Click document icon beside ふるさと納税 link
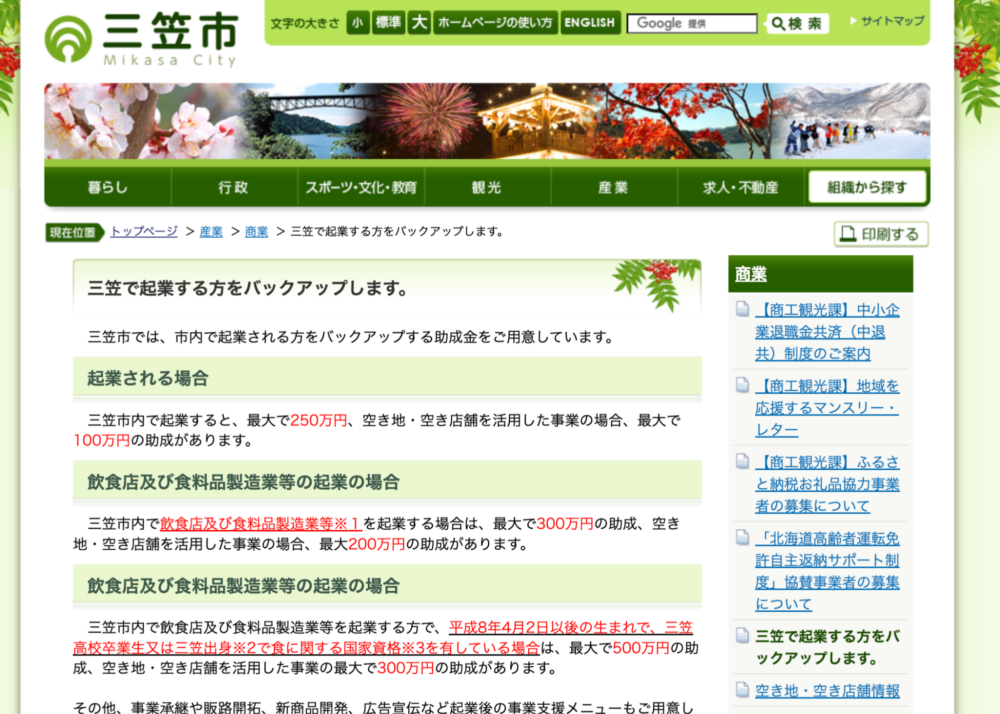Image resolution: width=1000 pixels, height=714 pixels. (x=742, y=461)
